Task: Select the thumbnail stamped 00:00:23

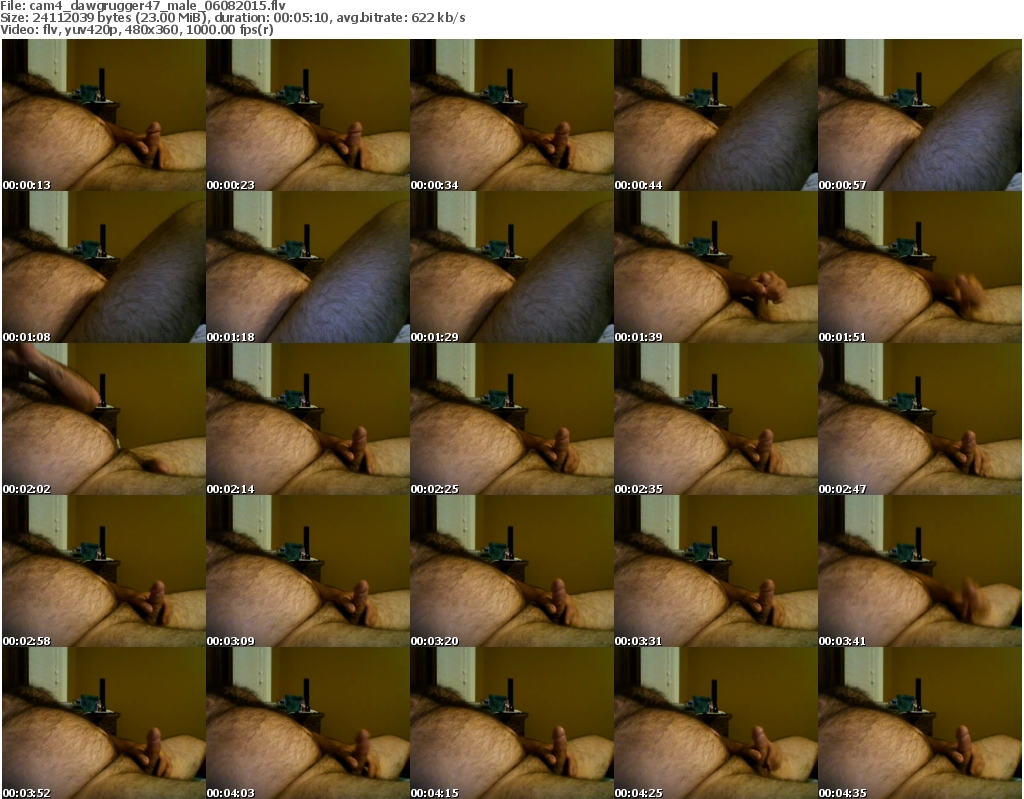Action: [x=308, y=115]
